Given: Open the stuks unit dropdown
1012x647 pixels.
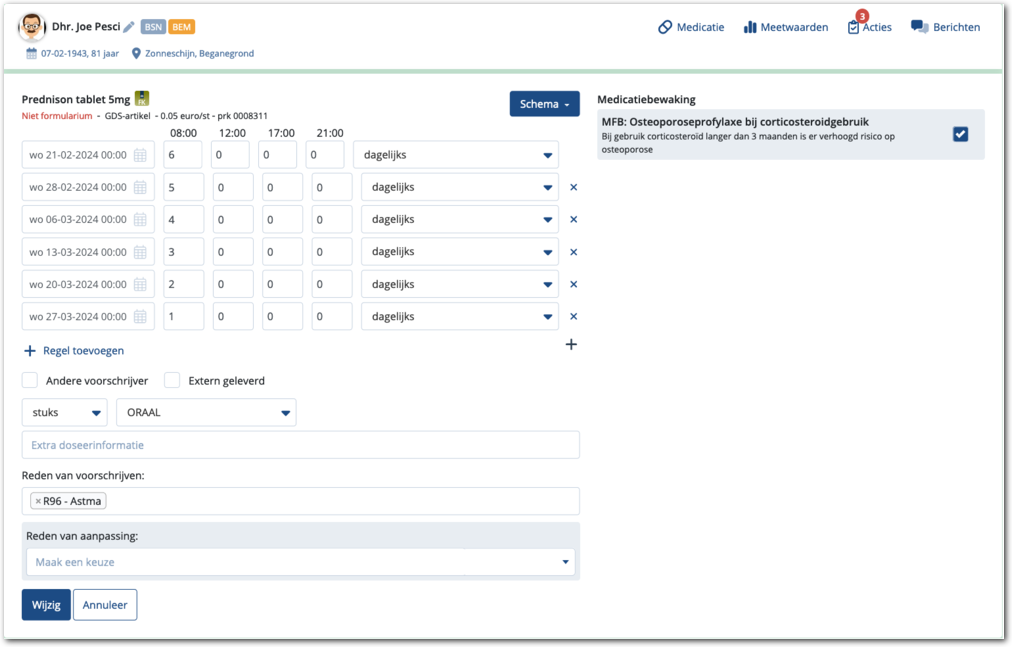Looking at the screenshot, I should pyautogui.click(x=64, y=412).
